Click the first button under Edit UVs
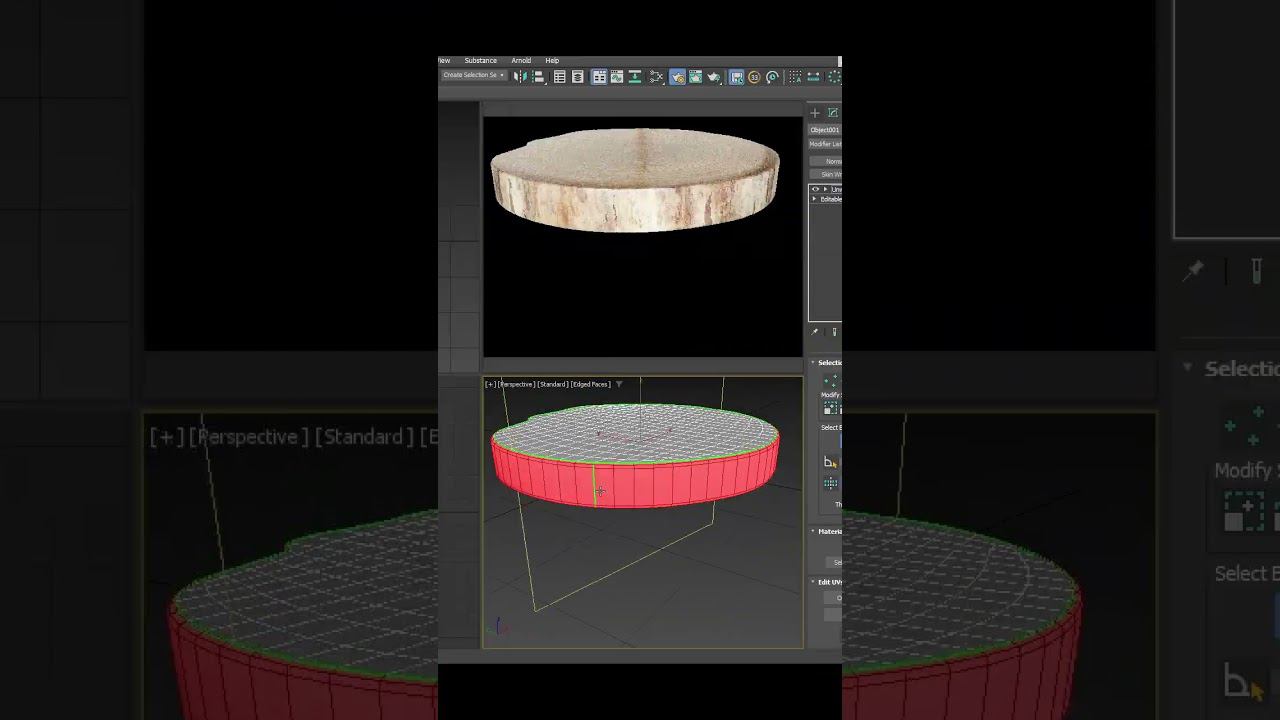Screen dimensions: 1280x720 (833, 598)
